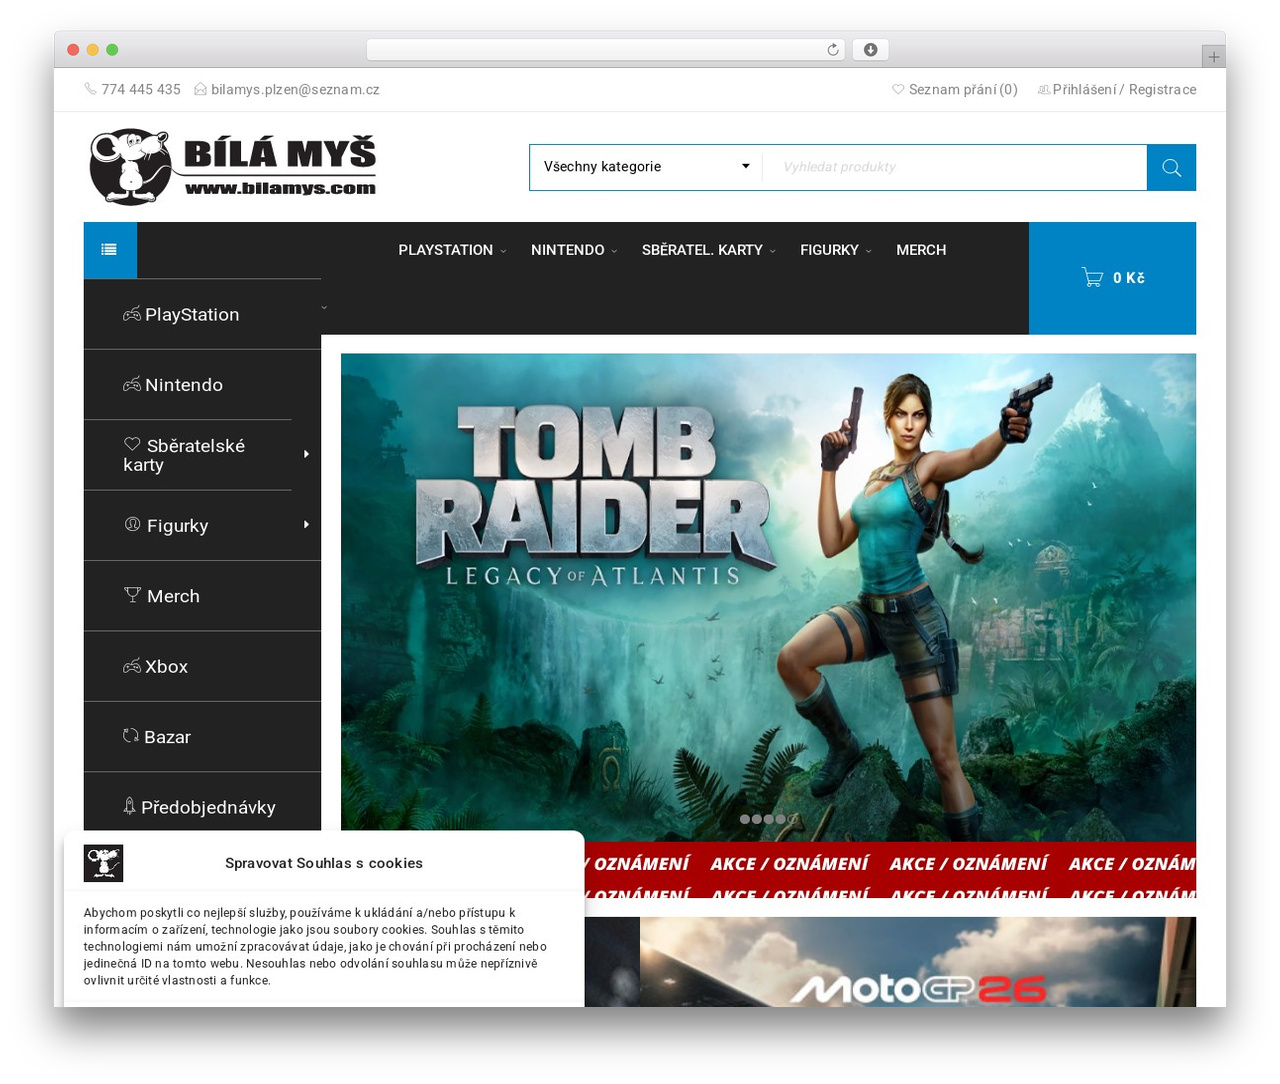Expand Figurky sidebar submenu arrow

(306, 525)
